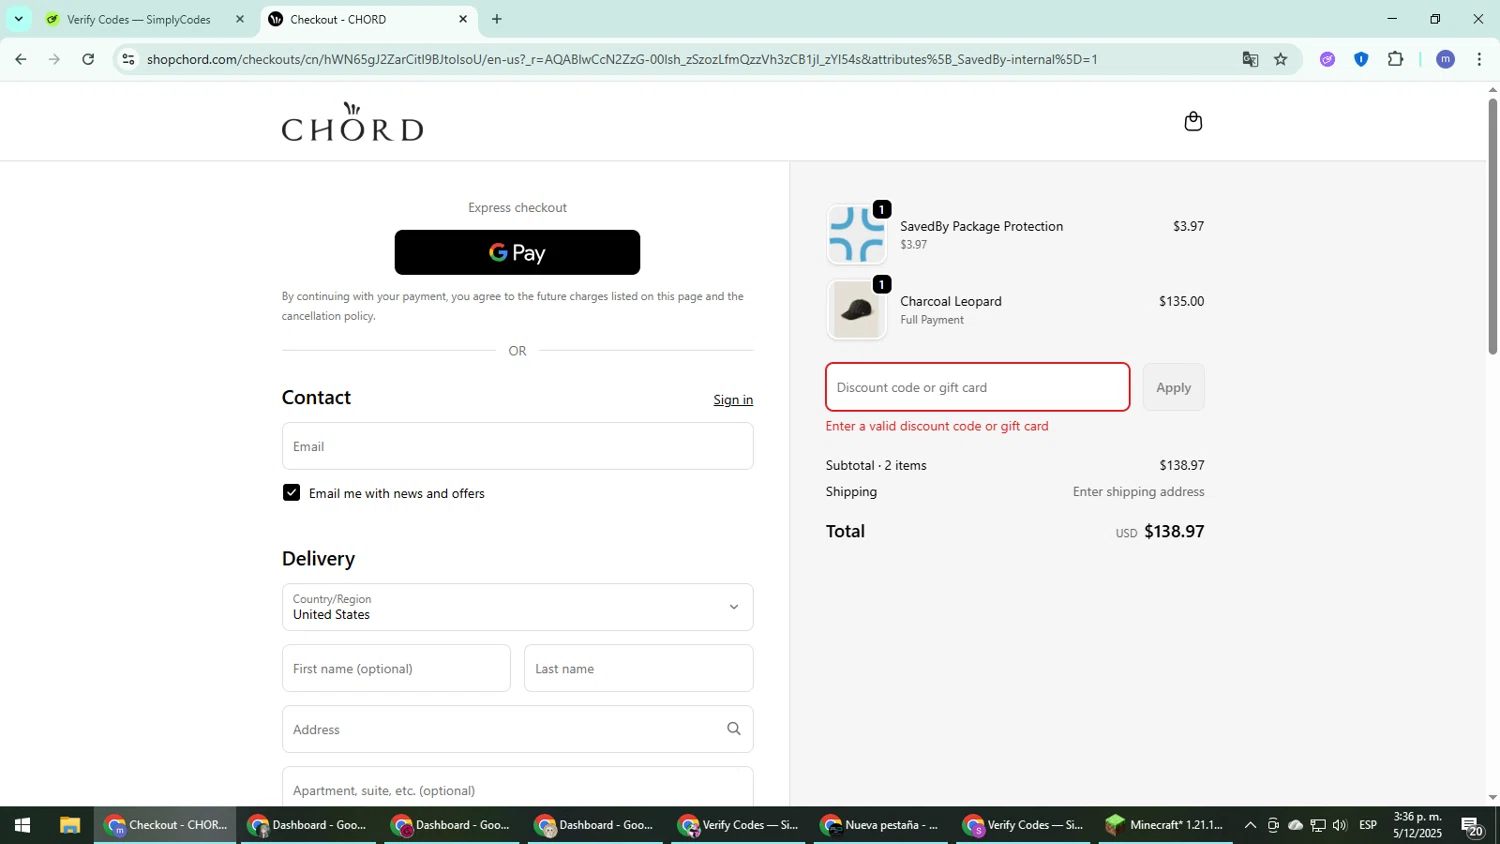Translate this page icon
This screenshot has width=1500, height=844.
click(x=1250, y=59)
